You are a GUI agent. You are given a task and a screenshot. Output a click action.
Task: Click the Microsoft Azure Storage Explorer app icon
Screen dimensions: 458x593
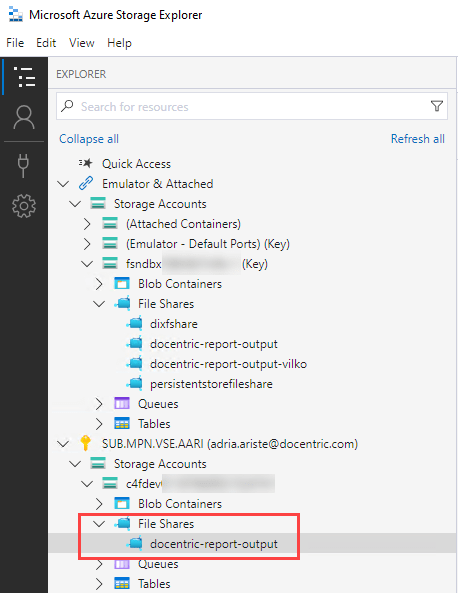pyautogui.click(x=16, y=14)
